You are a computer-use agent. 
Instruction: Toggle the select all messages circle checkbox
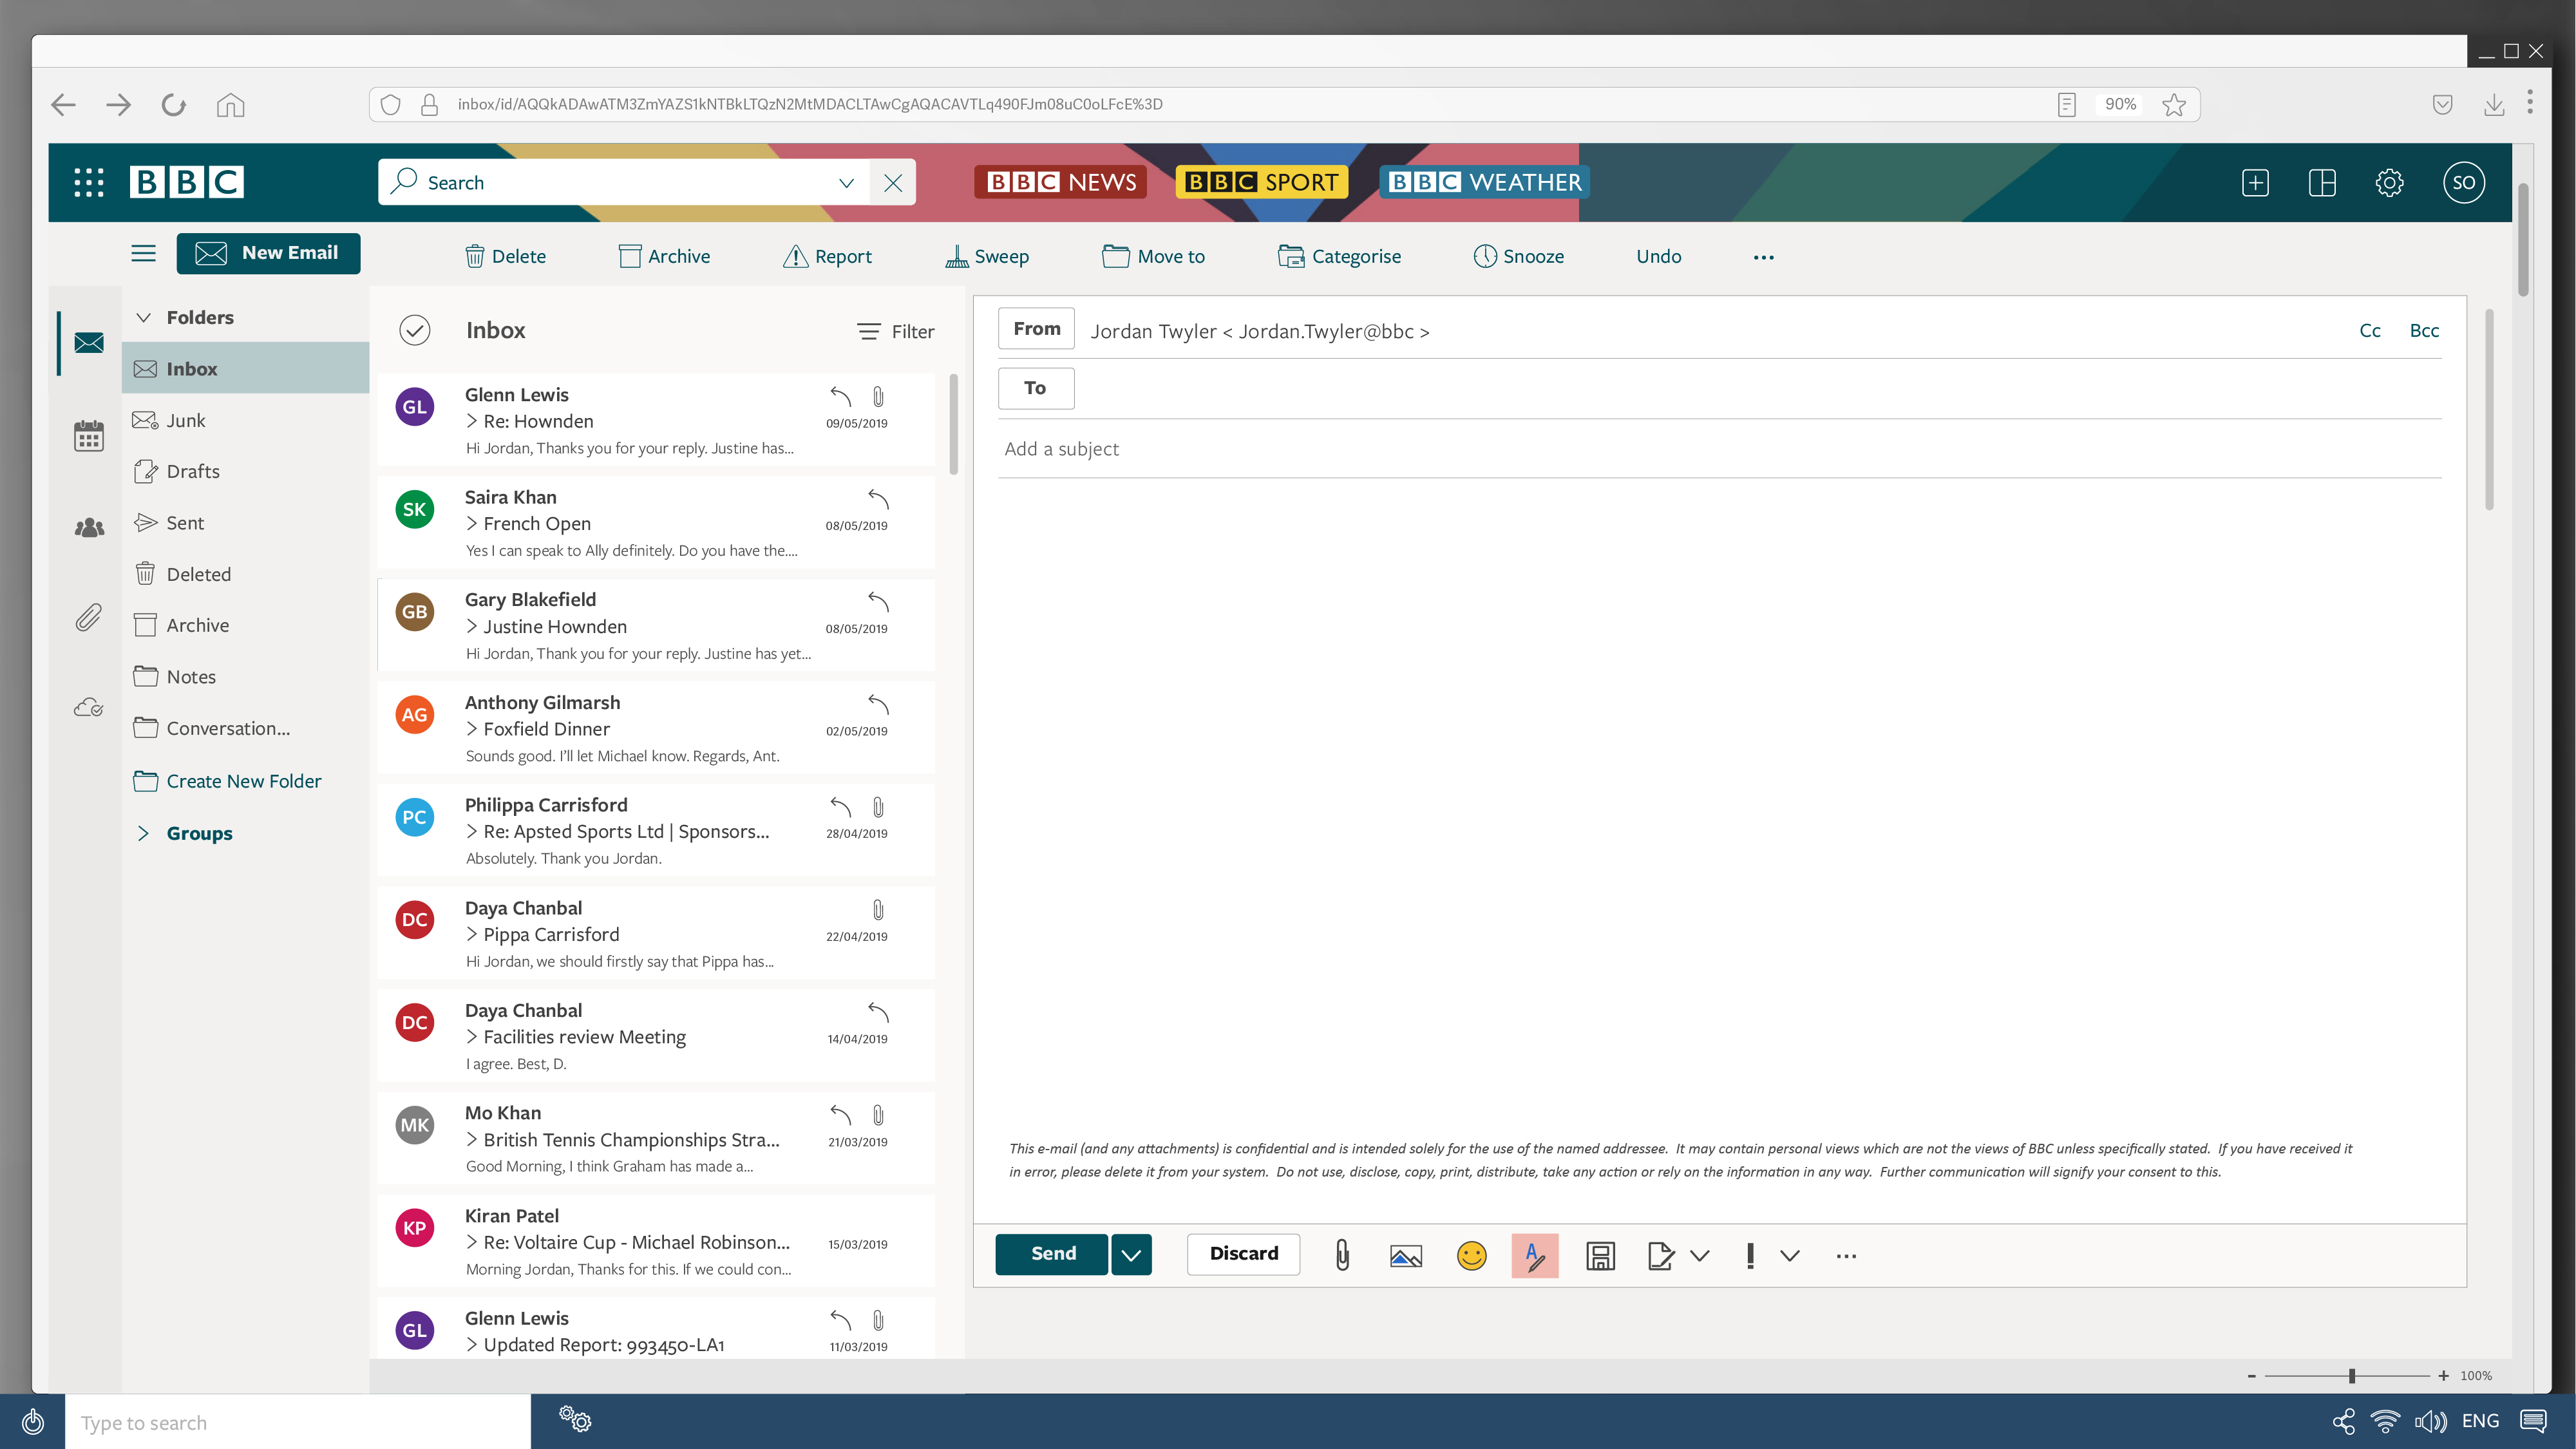pyautogui.click(x=414, y=330)
